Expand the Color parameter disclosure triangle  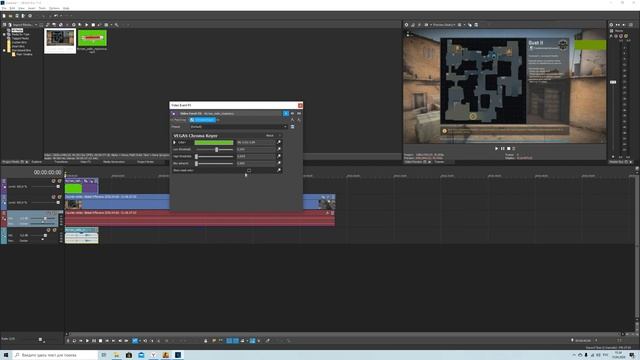coord(174,142)
